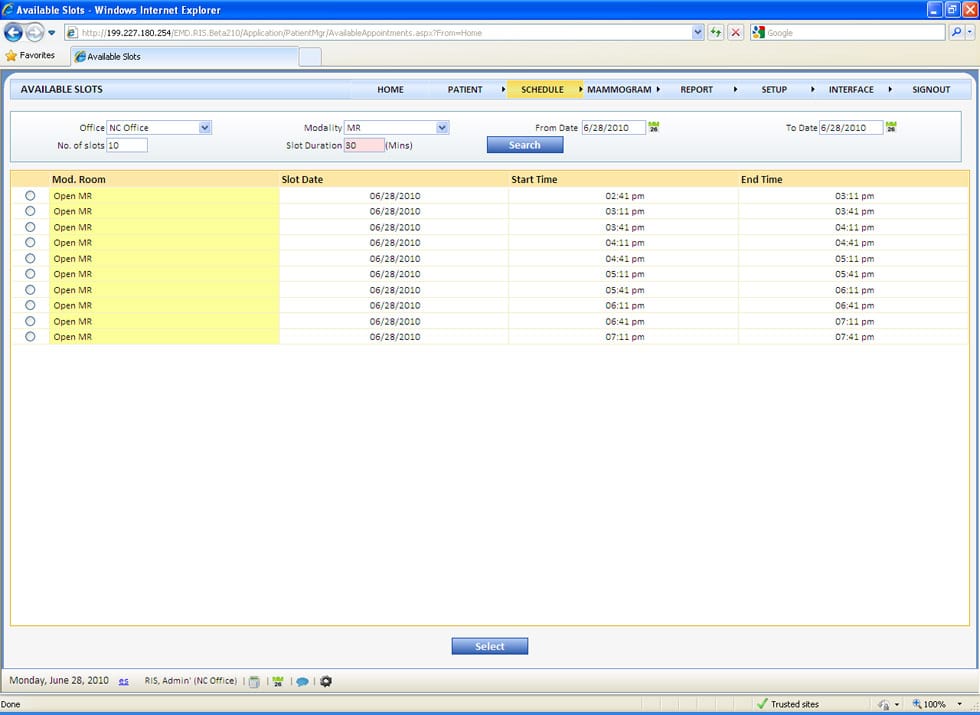Stop page loading with red X icon
The height and width of the screenshot is (715, 980).
click(x=735, y=33)
